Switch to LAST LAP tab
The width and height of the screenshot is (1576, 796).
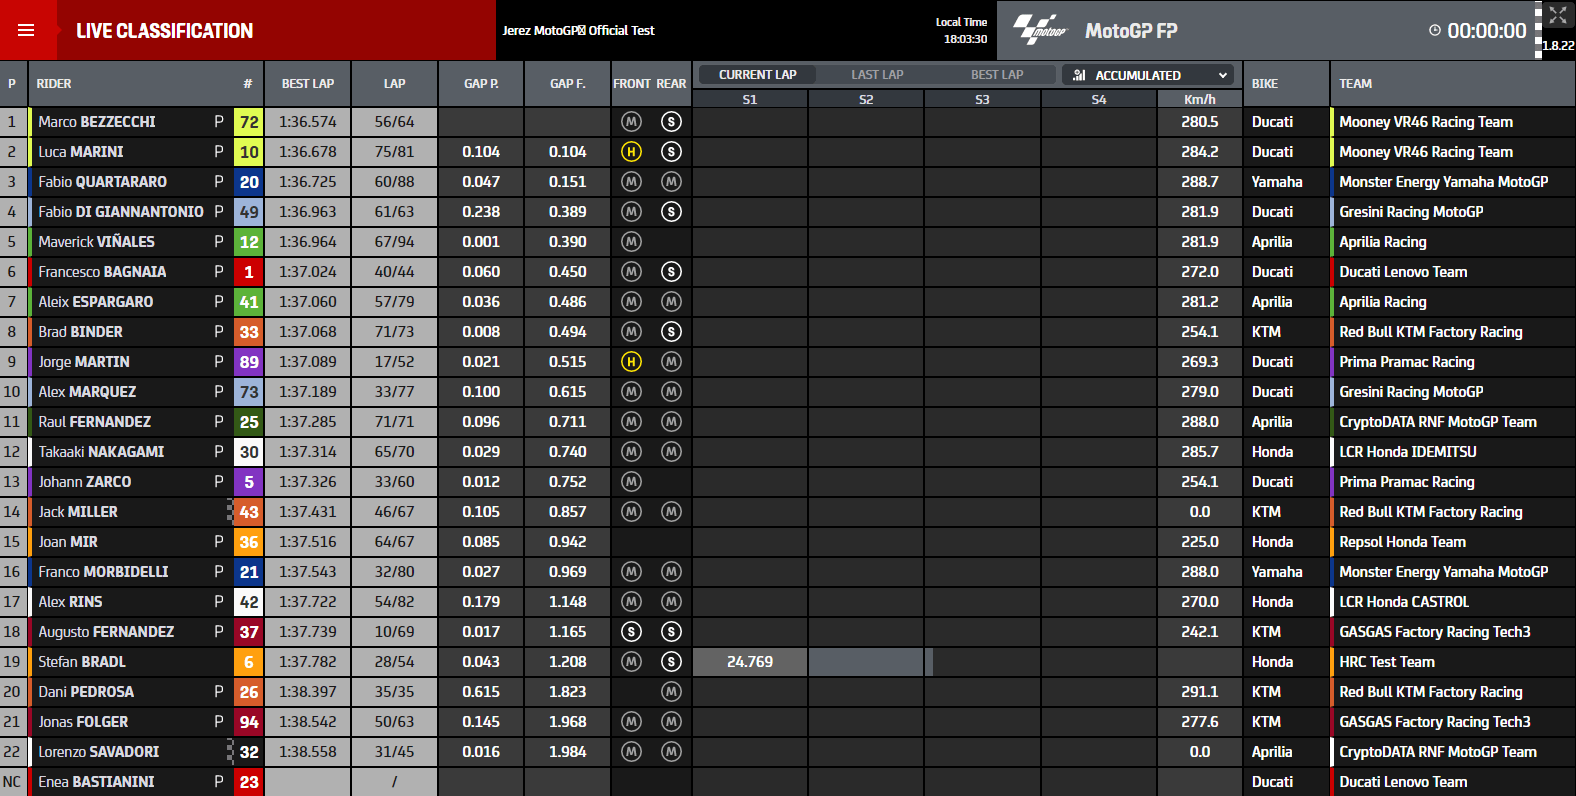(x=877, y=75)
